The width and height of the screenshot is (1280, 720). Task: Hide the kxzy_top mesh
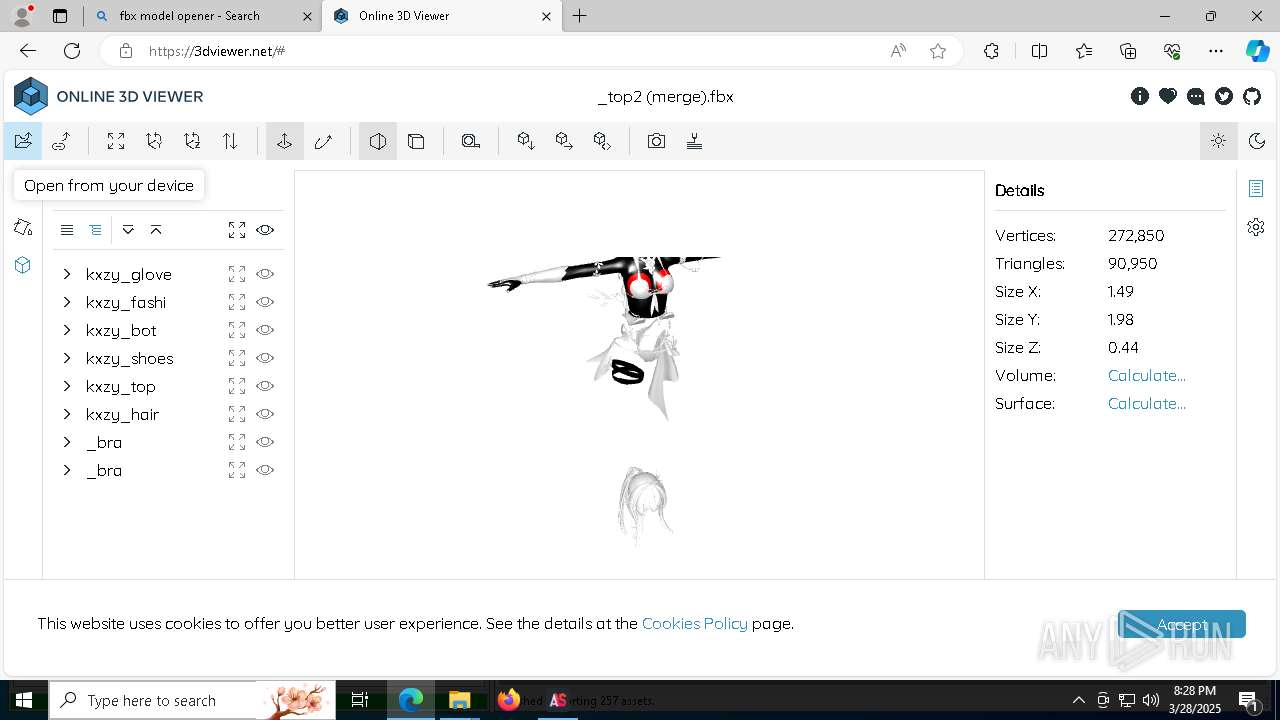click(x=265, y=386)
